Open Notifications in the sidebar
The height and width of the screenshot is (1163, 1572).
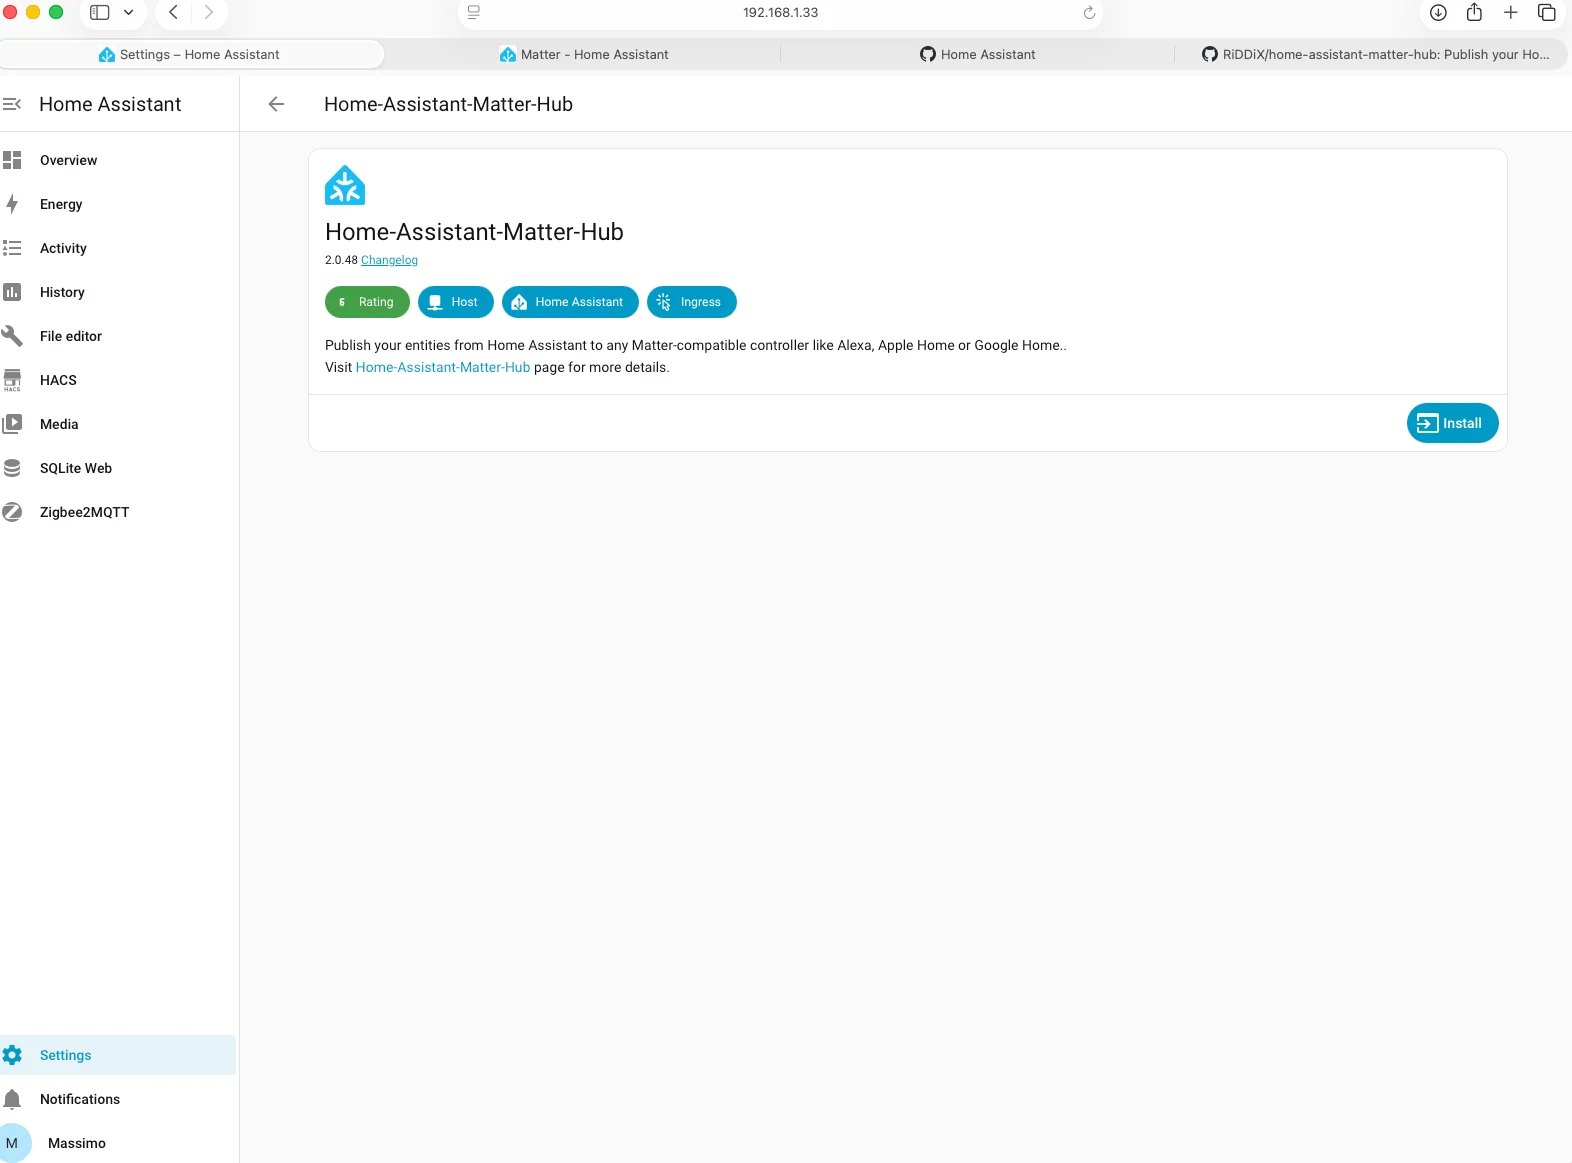(x=118, y=1099)
